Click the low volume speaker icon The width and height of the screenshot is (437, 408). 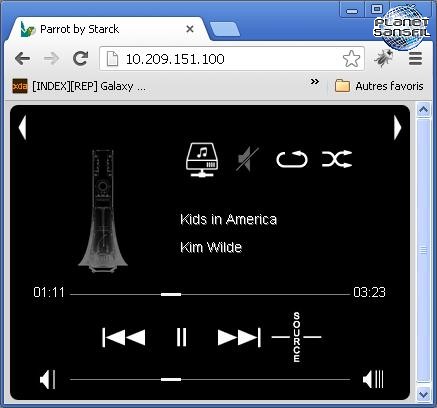click(47, 379)
